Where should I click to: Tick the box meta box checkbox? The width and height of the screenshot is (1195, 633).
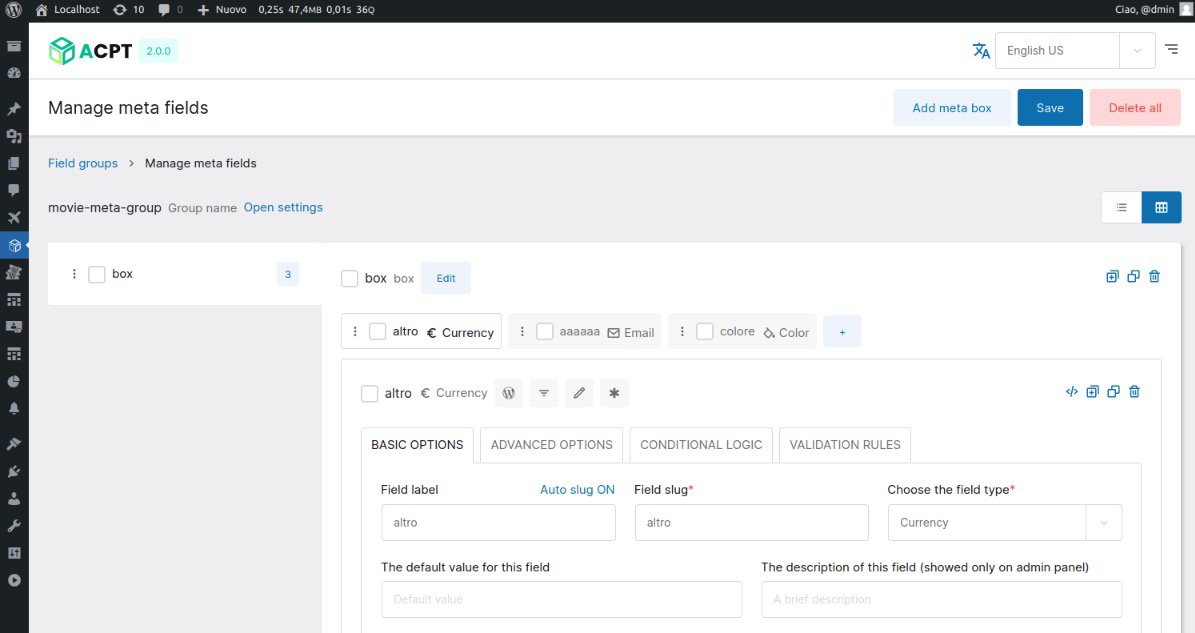[348, 278]
